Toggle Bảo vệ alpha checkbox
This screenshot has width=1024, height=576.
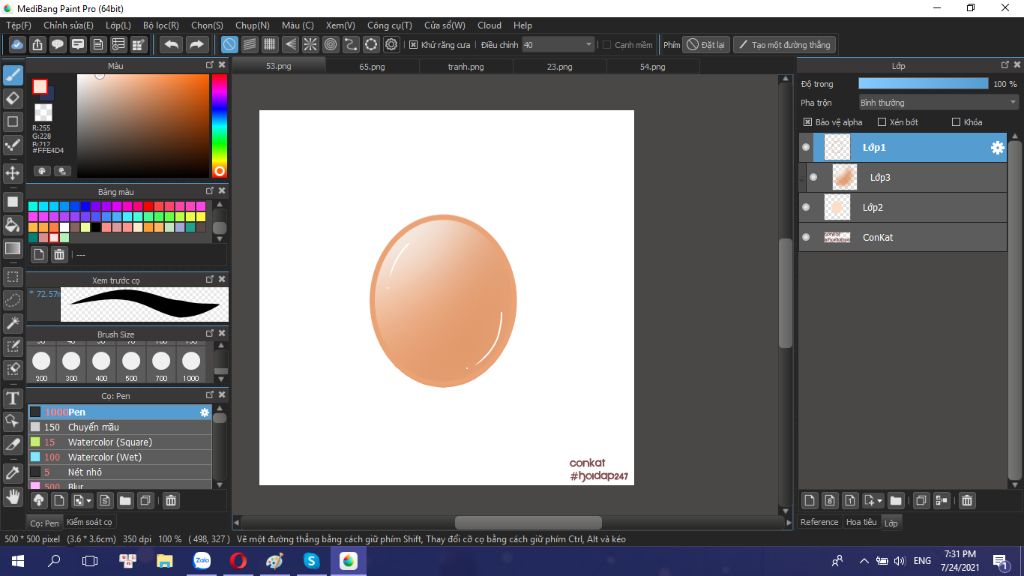pyautogui.click(x=808, y=122)
